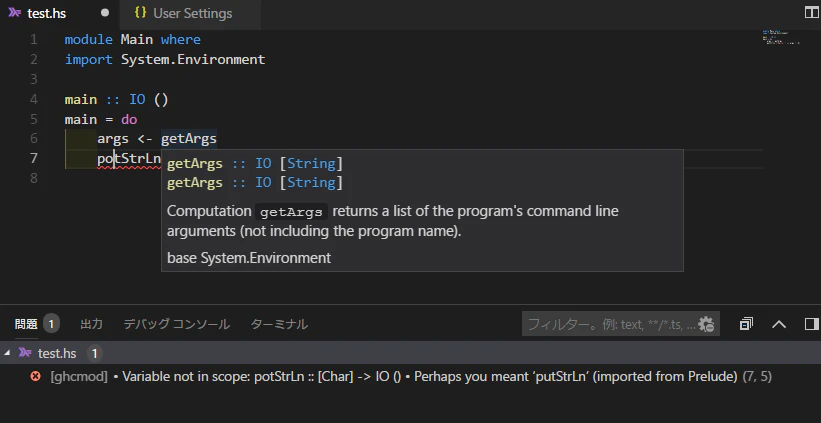821x423 pixels.
Task: Click Haskell icon beside test.hs in problems
Action: (25, 353)
